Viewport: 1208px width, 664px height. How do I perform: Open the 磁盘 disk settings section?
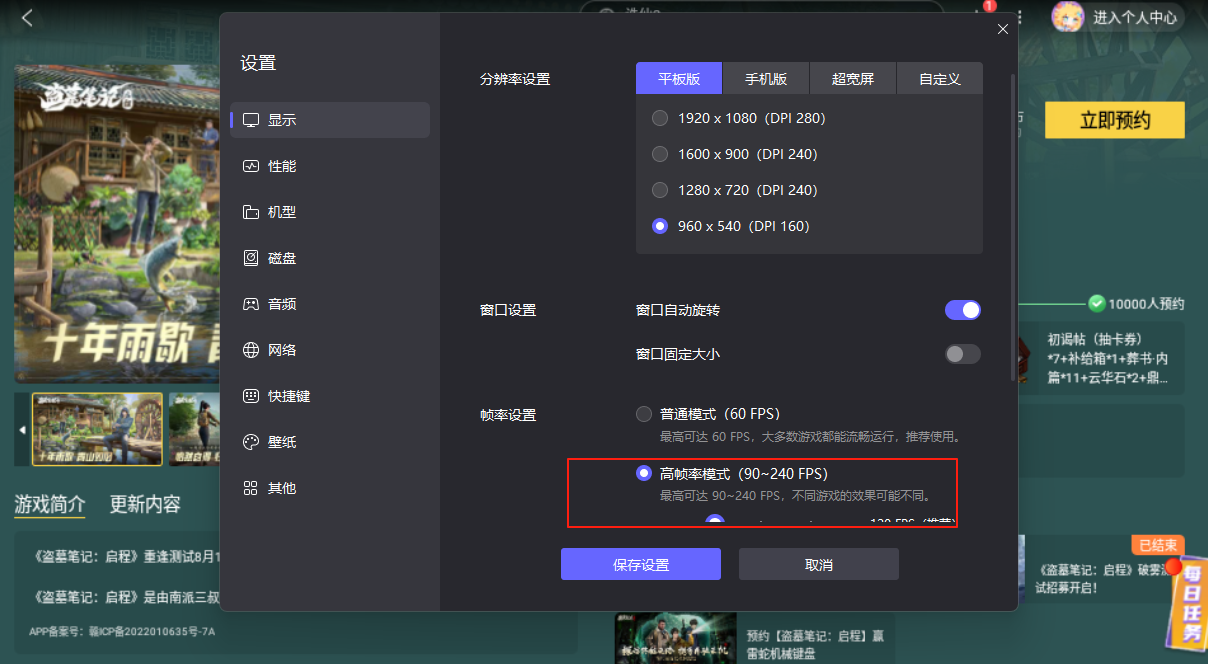click(x=330, y=258)
